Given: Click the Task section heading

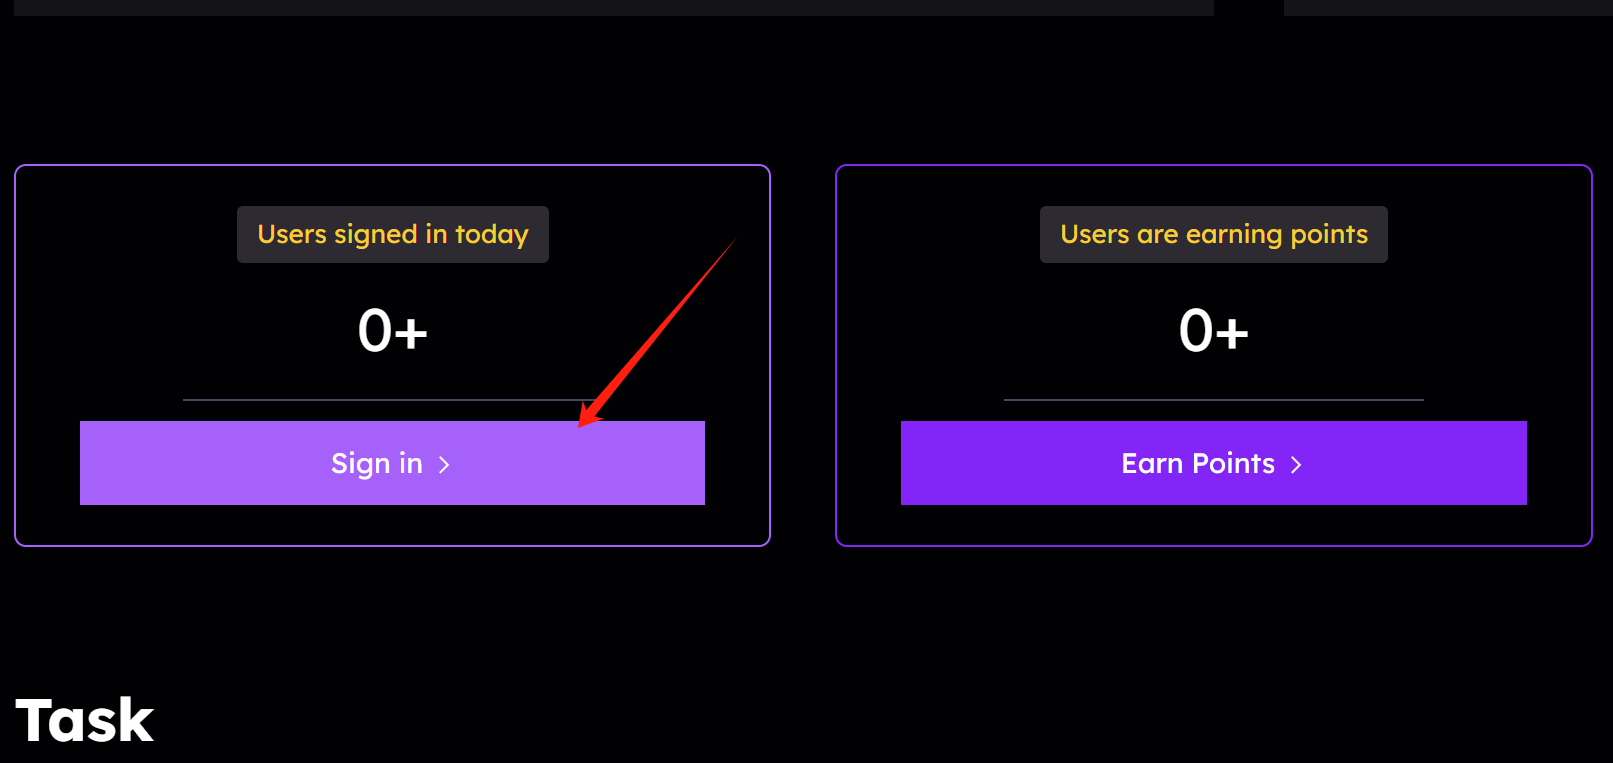Looking at the screenshot, I should (x=85, y=720).
